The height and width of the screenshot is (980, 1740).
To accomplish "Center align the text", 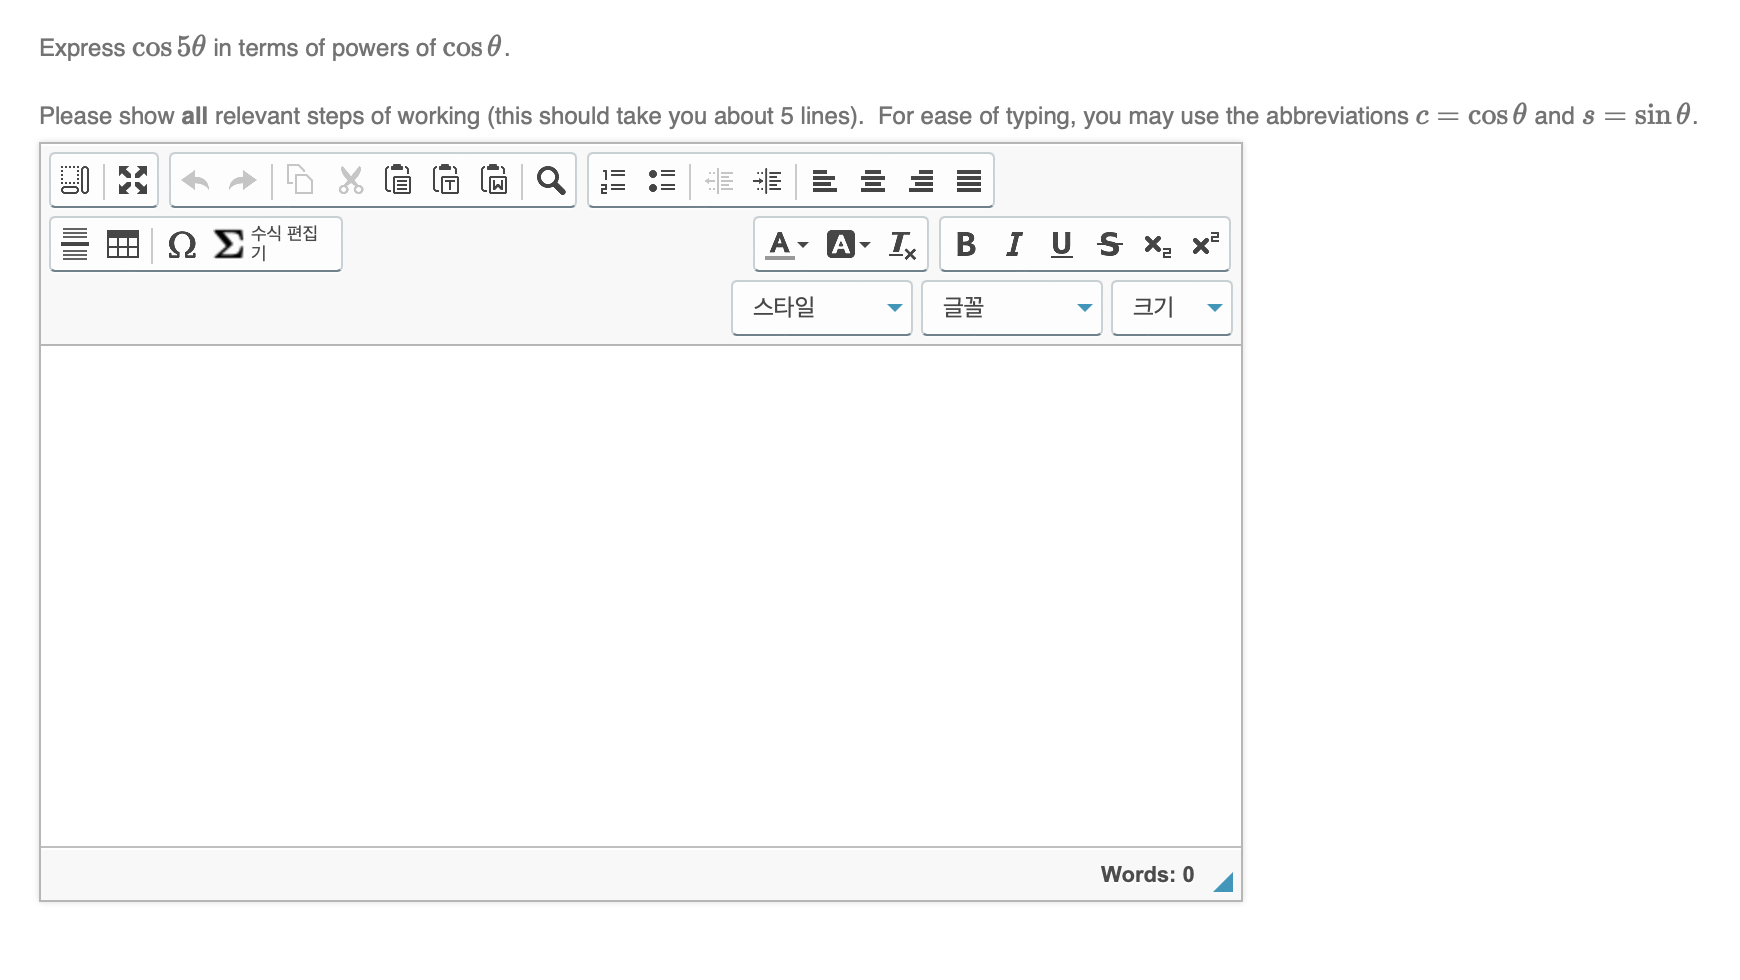I will pos(873,180).
